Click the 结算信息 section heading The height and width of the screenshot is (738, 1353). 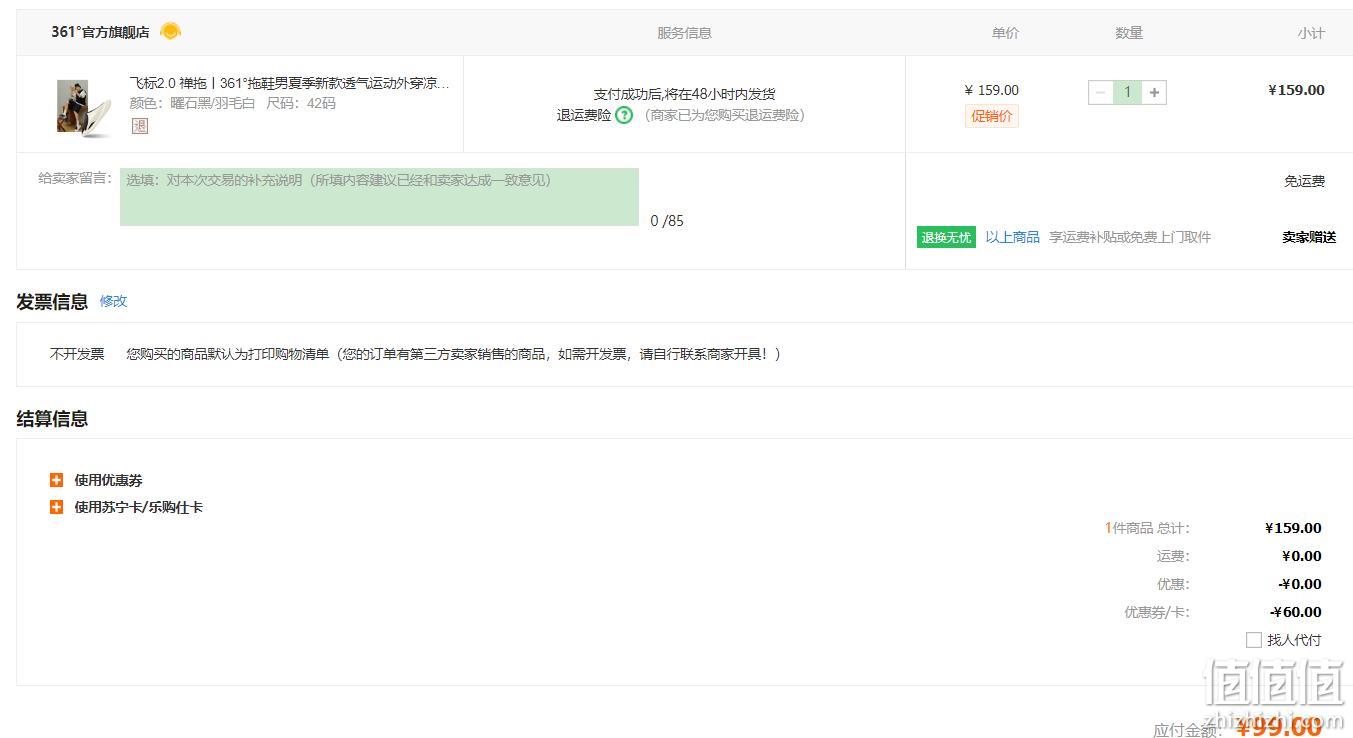click(x=52, y=419)
